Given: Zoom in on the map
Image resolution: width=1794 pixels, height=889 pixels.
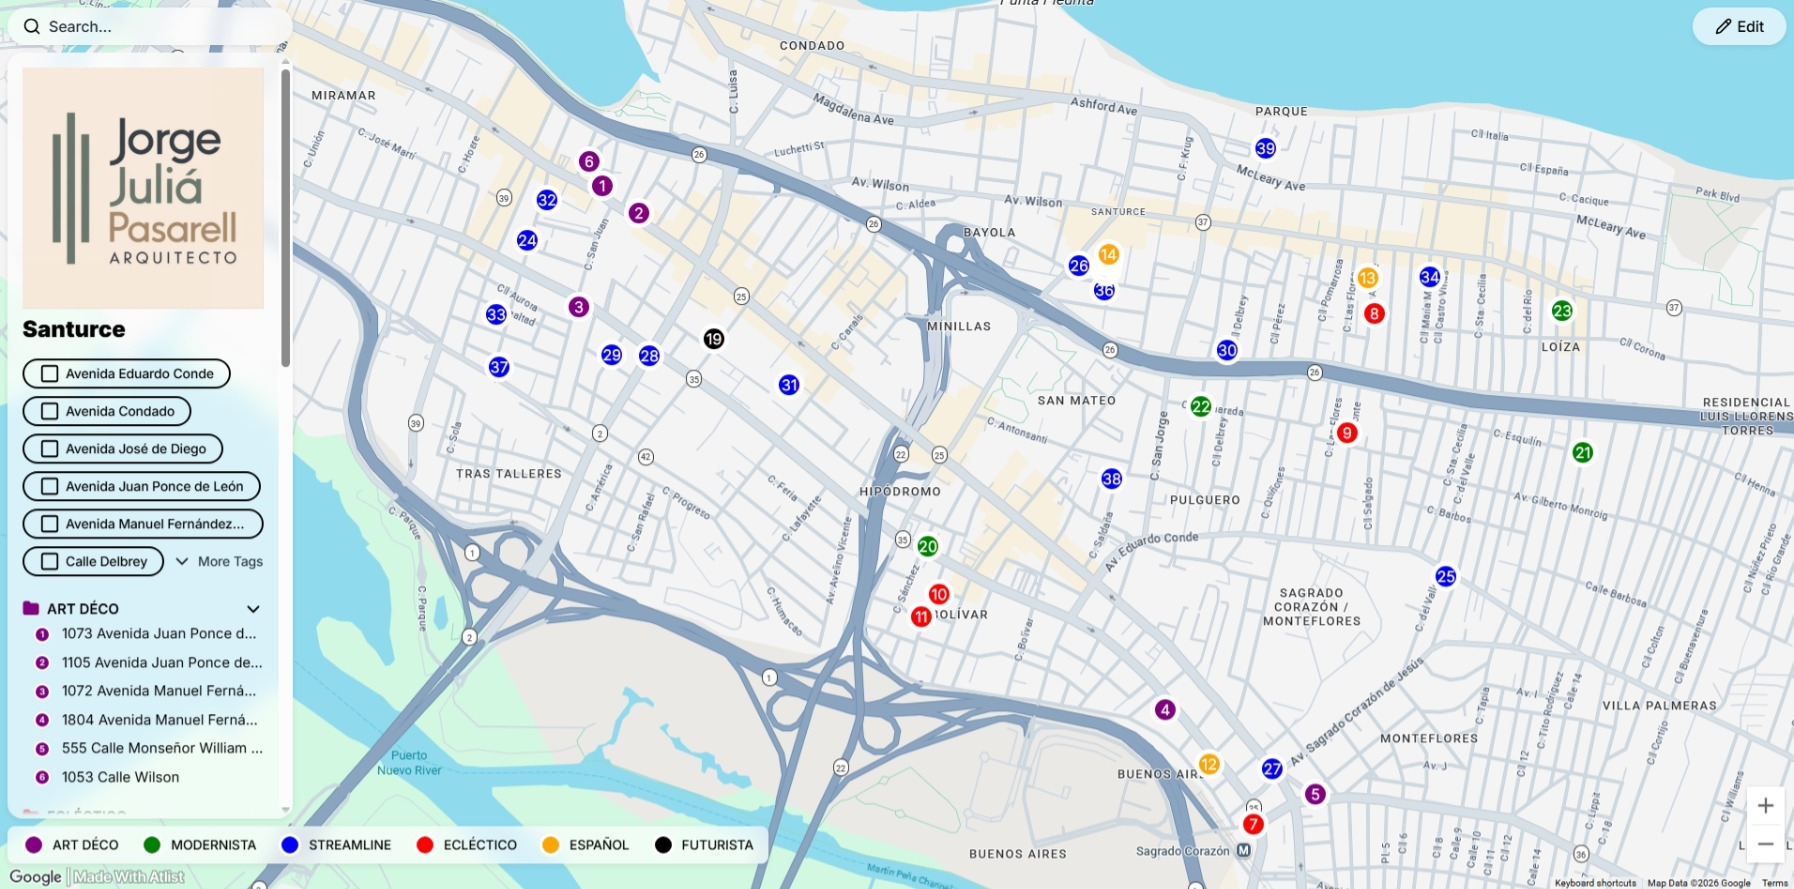Looking at the screenshot, I should point(1765,806).
